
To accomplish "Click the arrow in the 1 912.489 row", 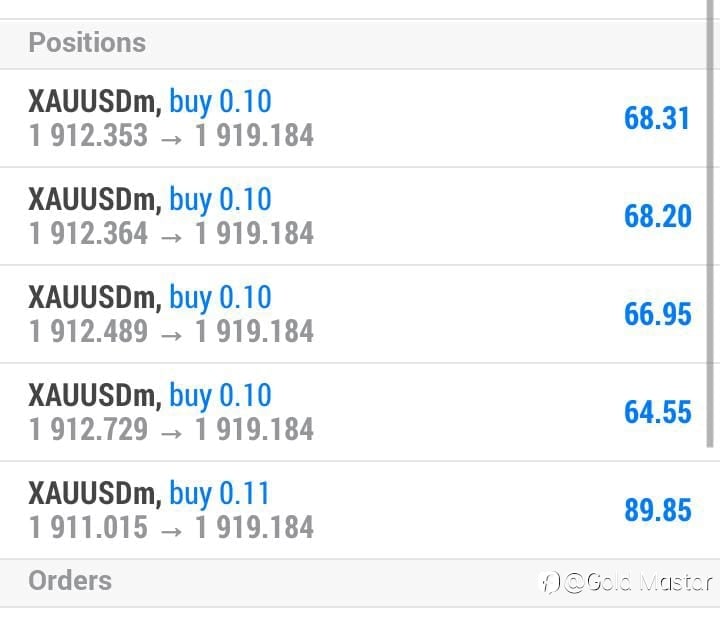I will tap(172, 335).
